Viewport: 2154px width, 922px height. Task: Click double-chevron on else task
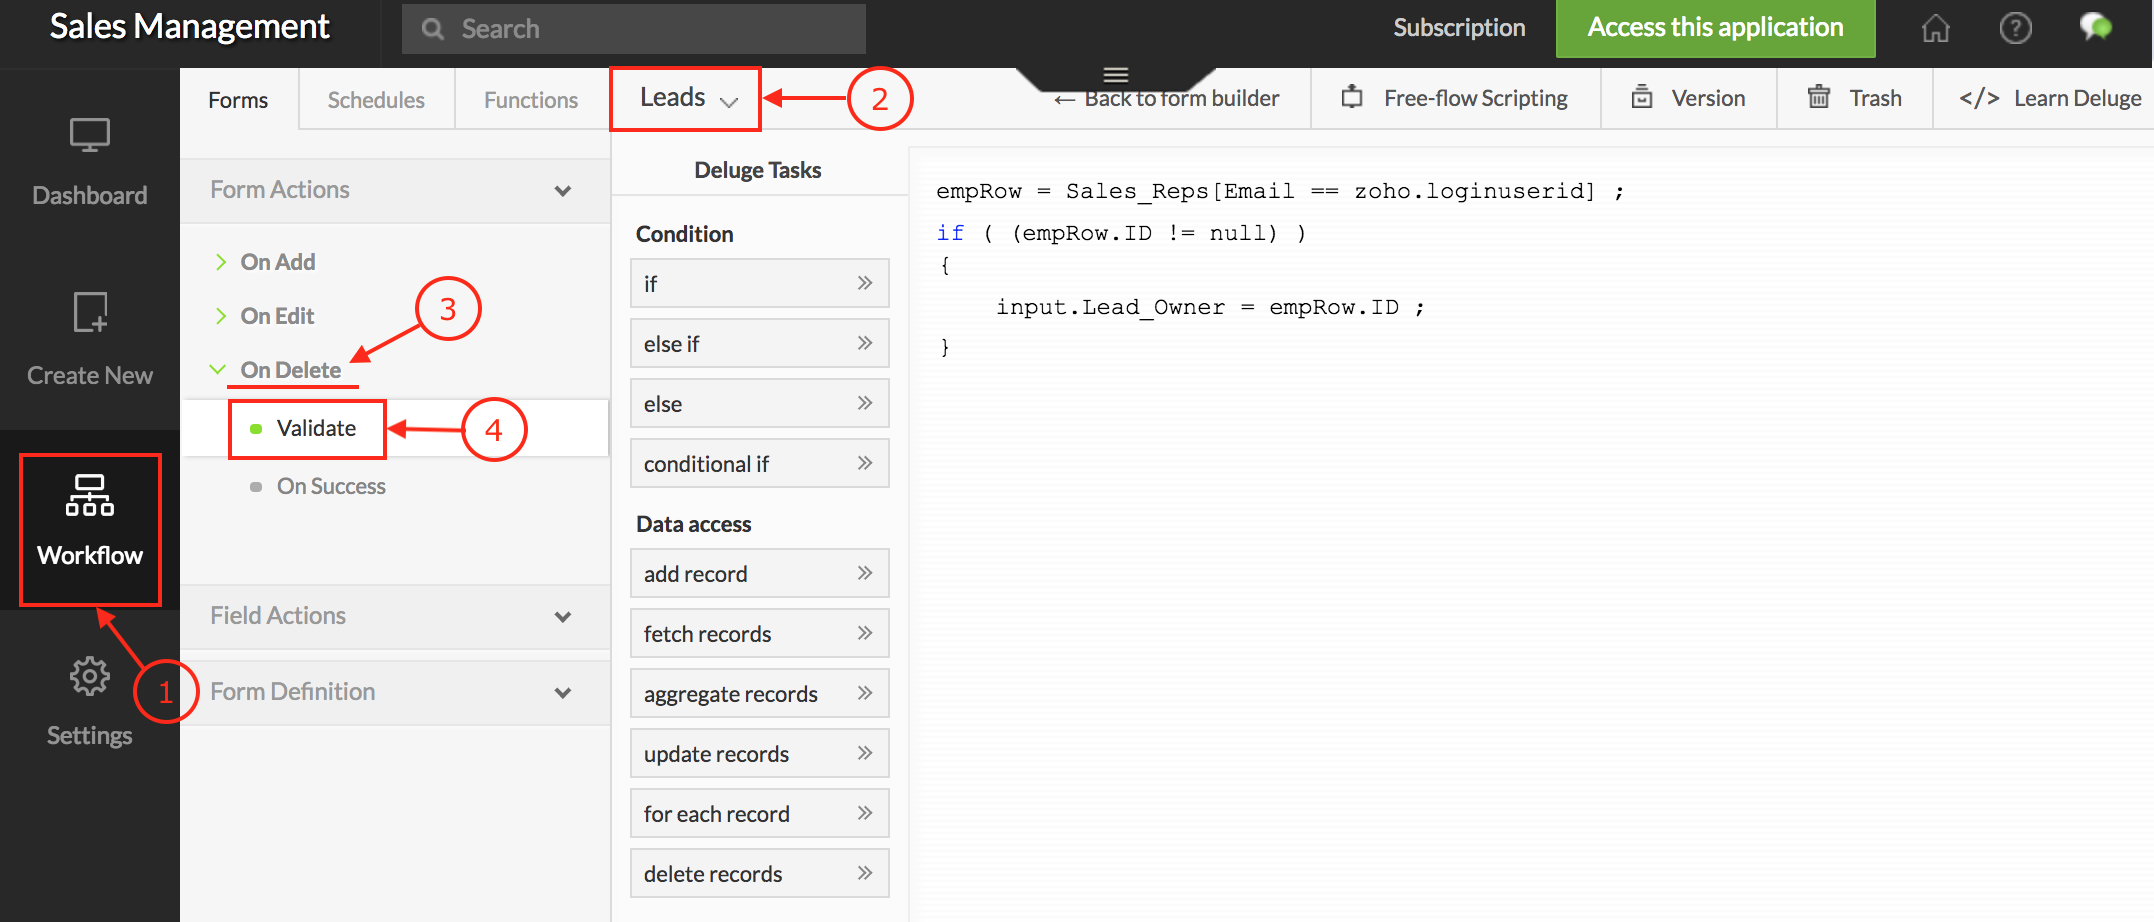(x=865, y=403)
